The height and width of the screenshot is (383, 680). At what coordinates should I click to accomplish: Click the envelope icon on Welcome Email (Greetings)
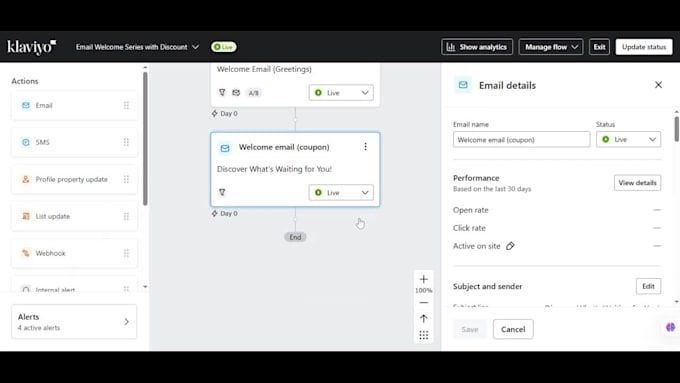(236, 92)
